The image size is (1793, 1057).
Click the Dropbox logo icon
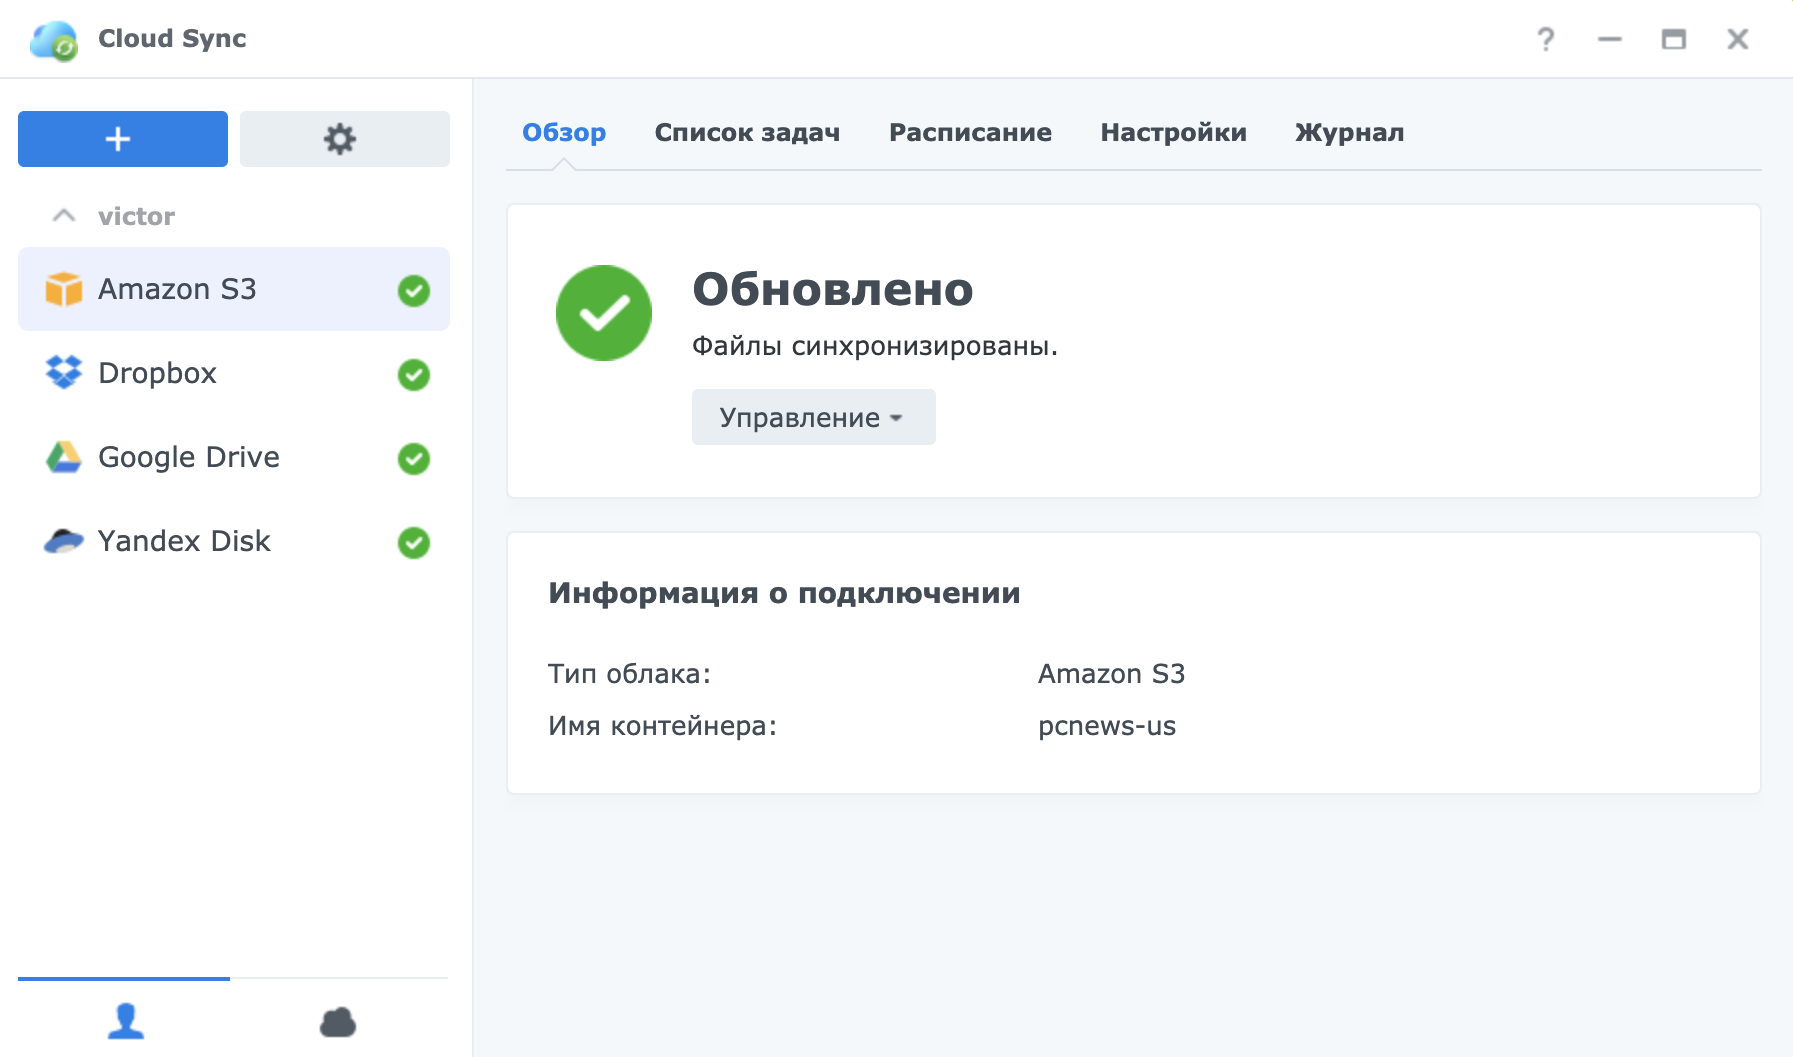coord(64,373)
